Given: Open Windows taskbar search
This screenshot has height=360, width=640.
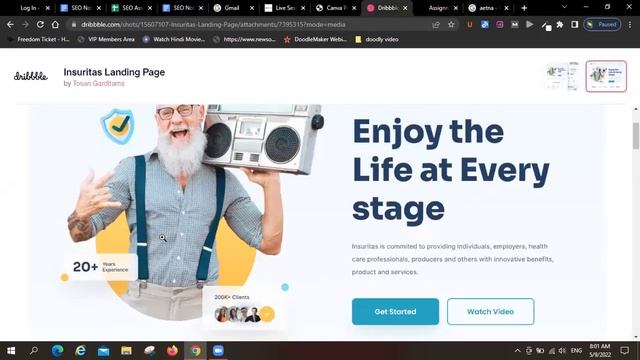Looking at the screenshot, I should 34,351.
